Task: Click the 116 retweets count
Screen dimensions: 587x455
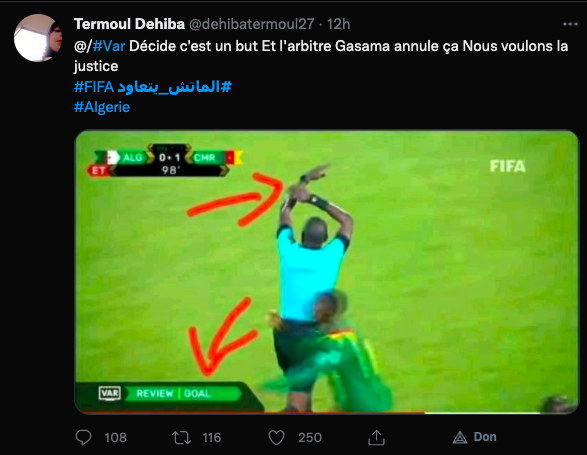Action: point(212,437)
